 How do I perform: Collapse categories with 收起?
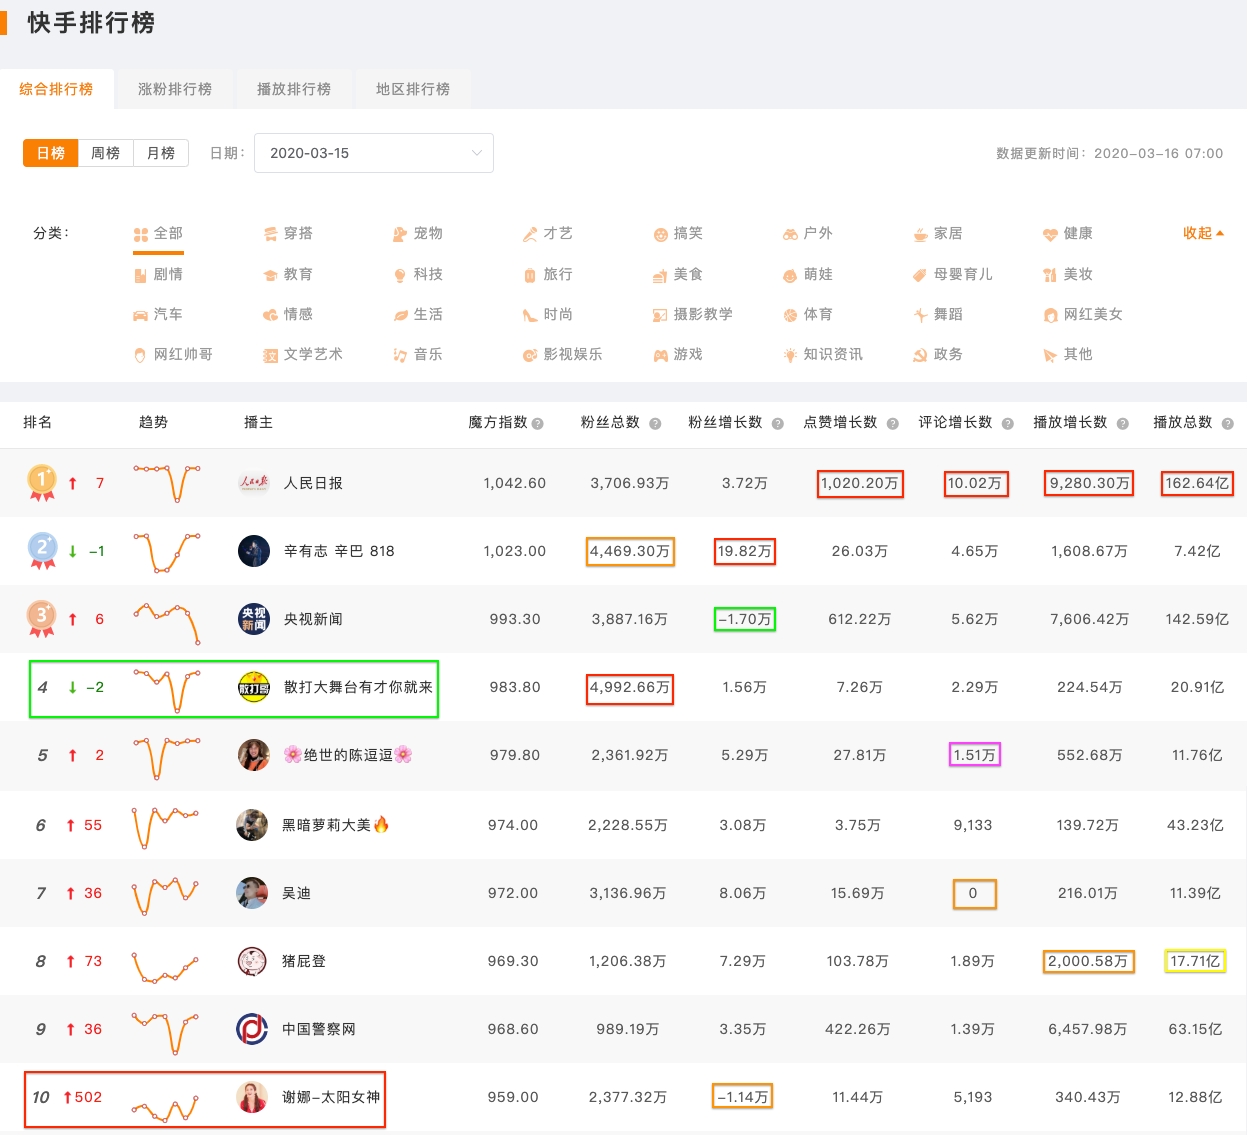pyautogui.click(x=1203, y=233)
